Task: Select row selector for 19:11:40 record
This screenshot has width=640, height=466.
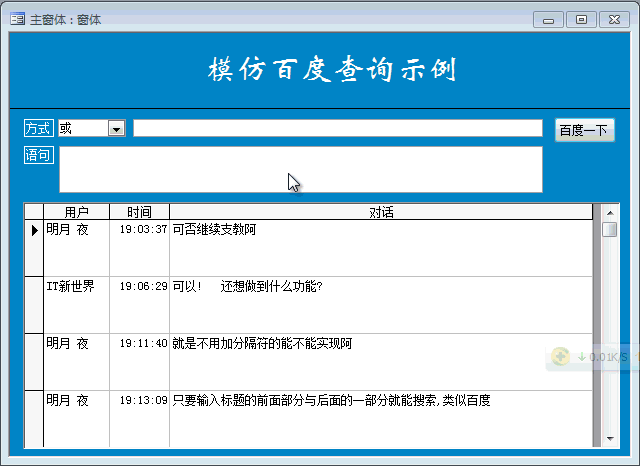Action: tap(34, 362)
